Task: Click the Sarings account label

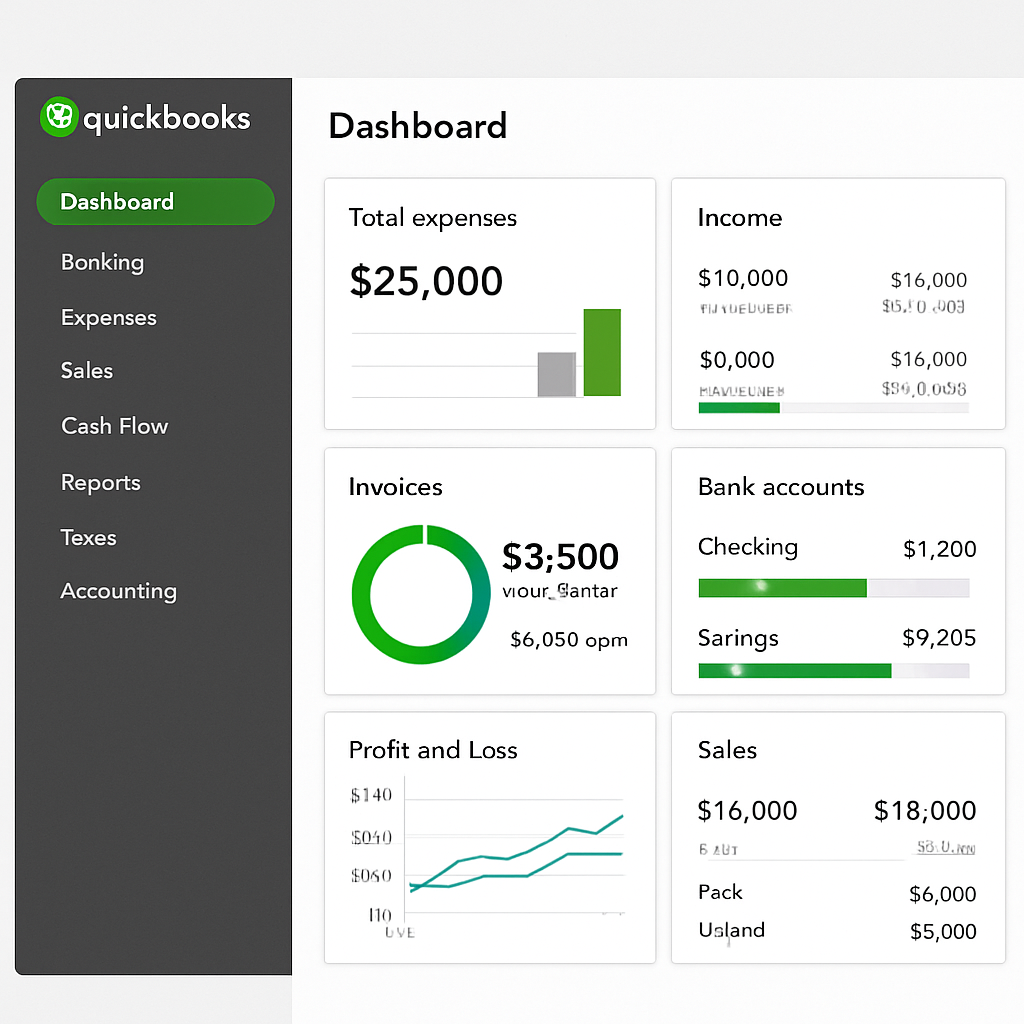Action: [x=739, y=638]
